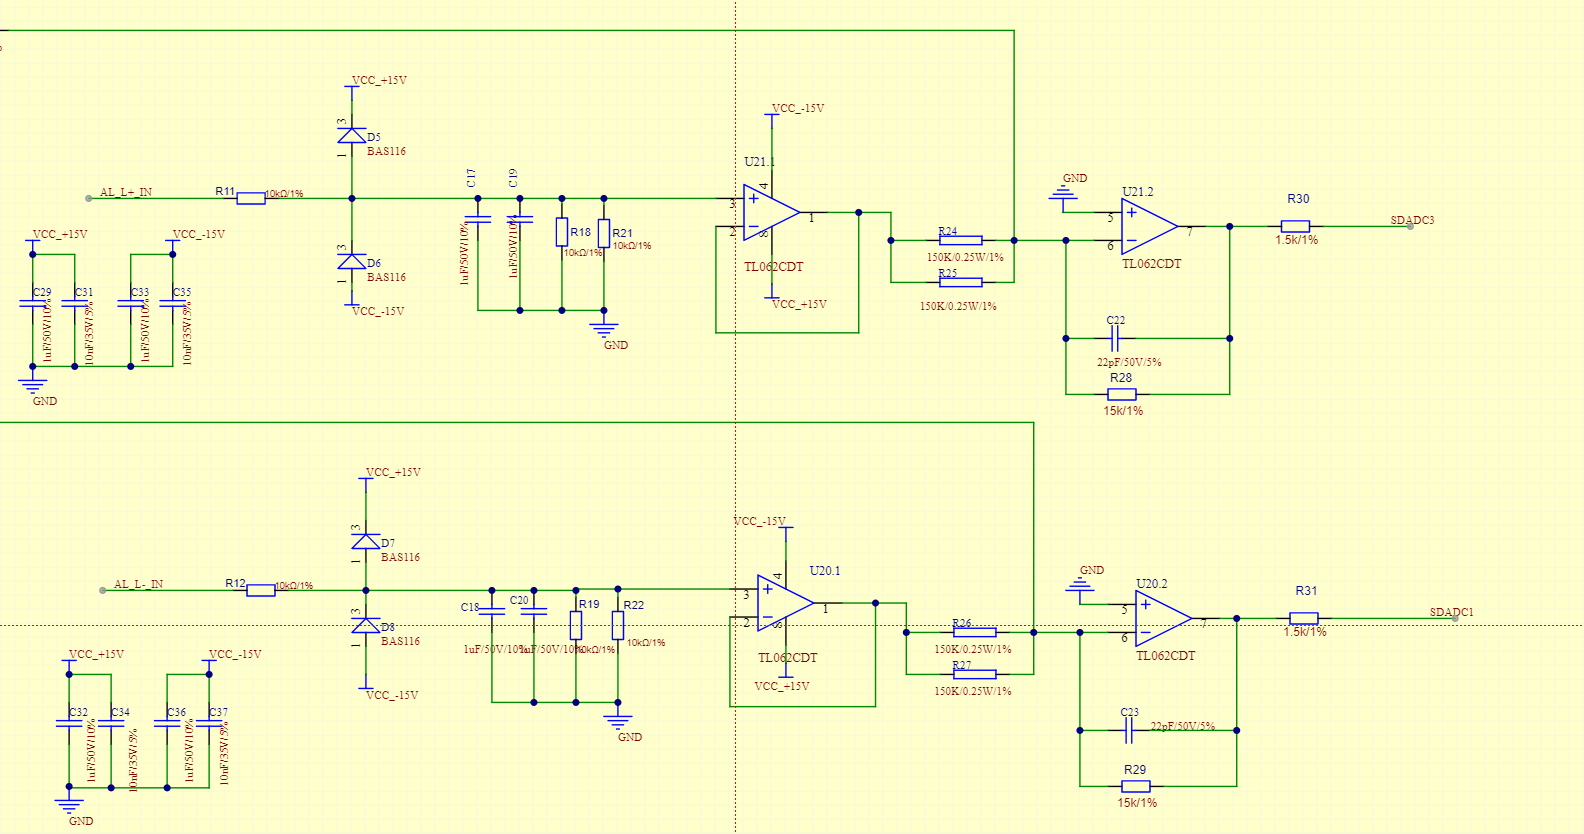Select capacitor C34 symbol
The image size is (1584, 834).
111,722
